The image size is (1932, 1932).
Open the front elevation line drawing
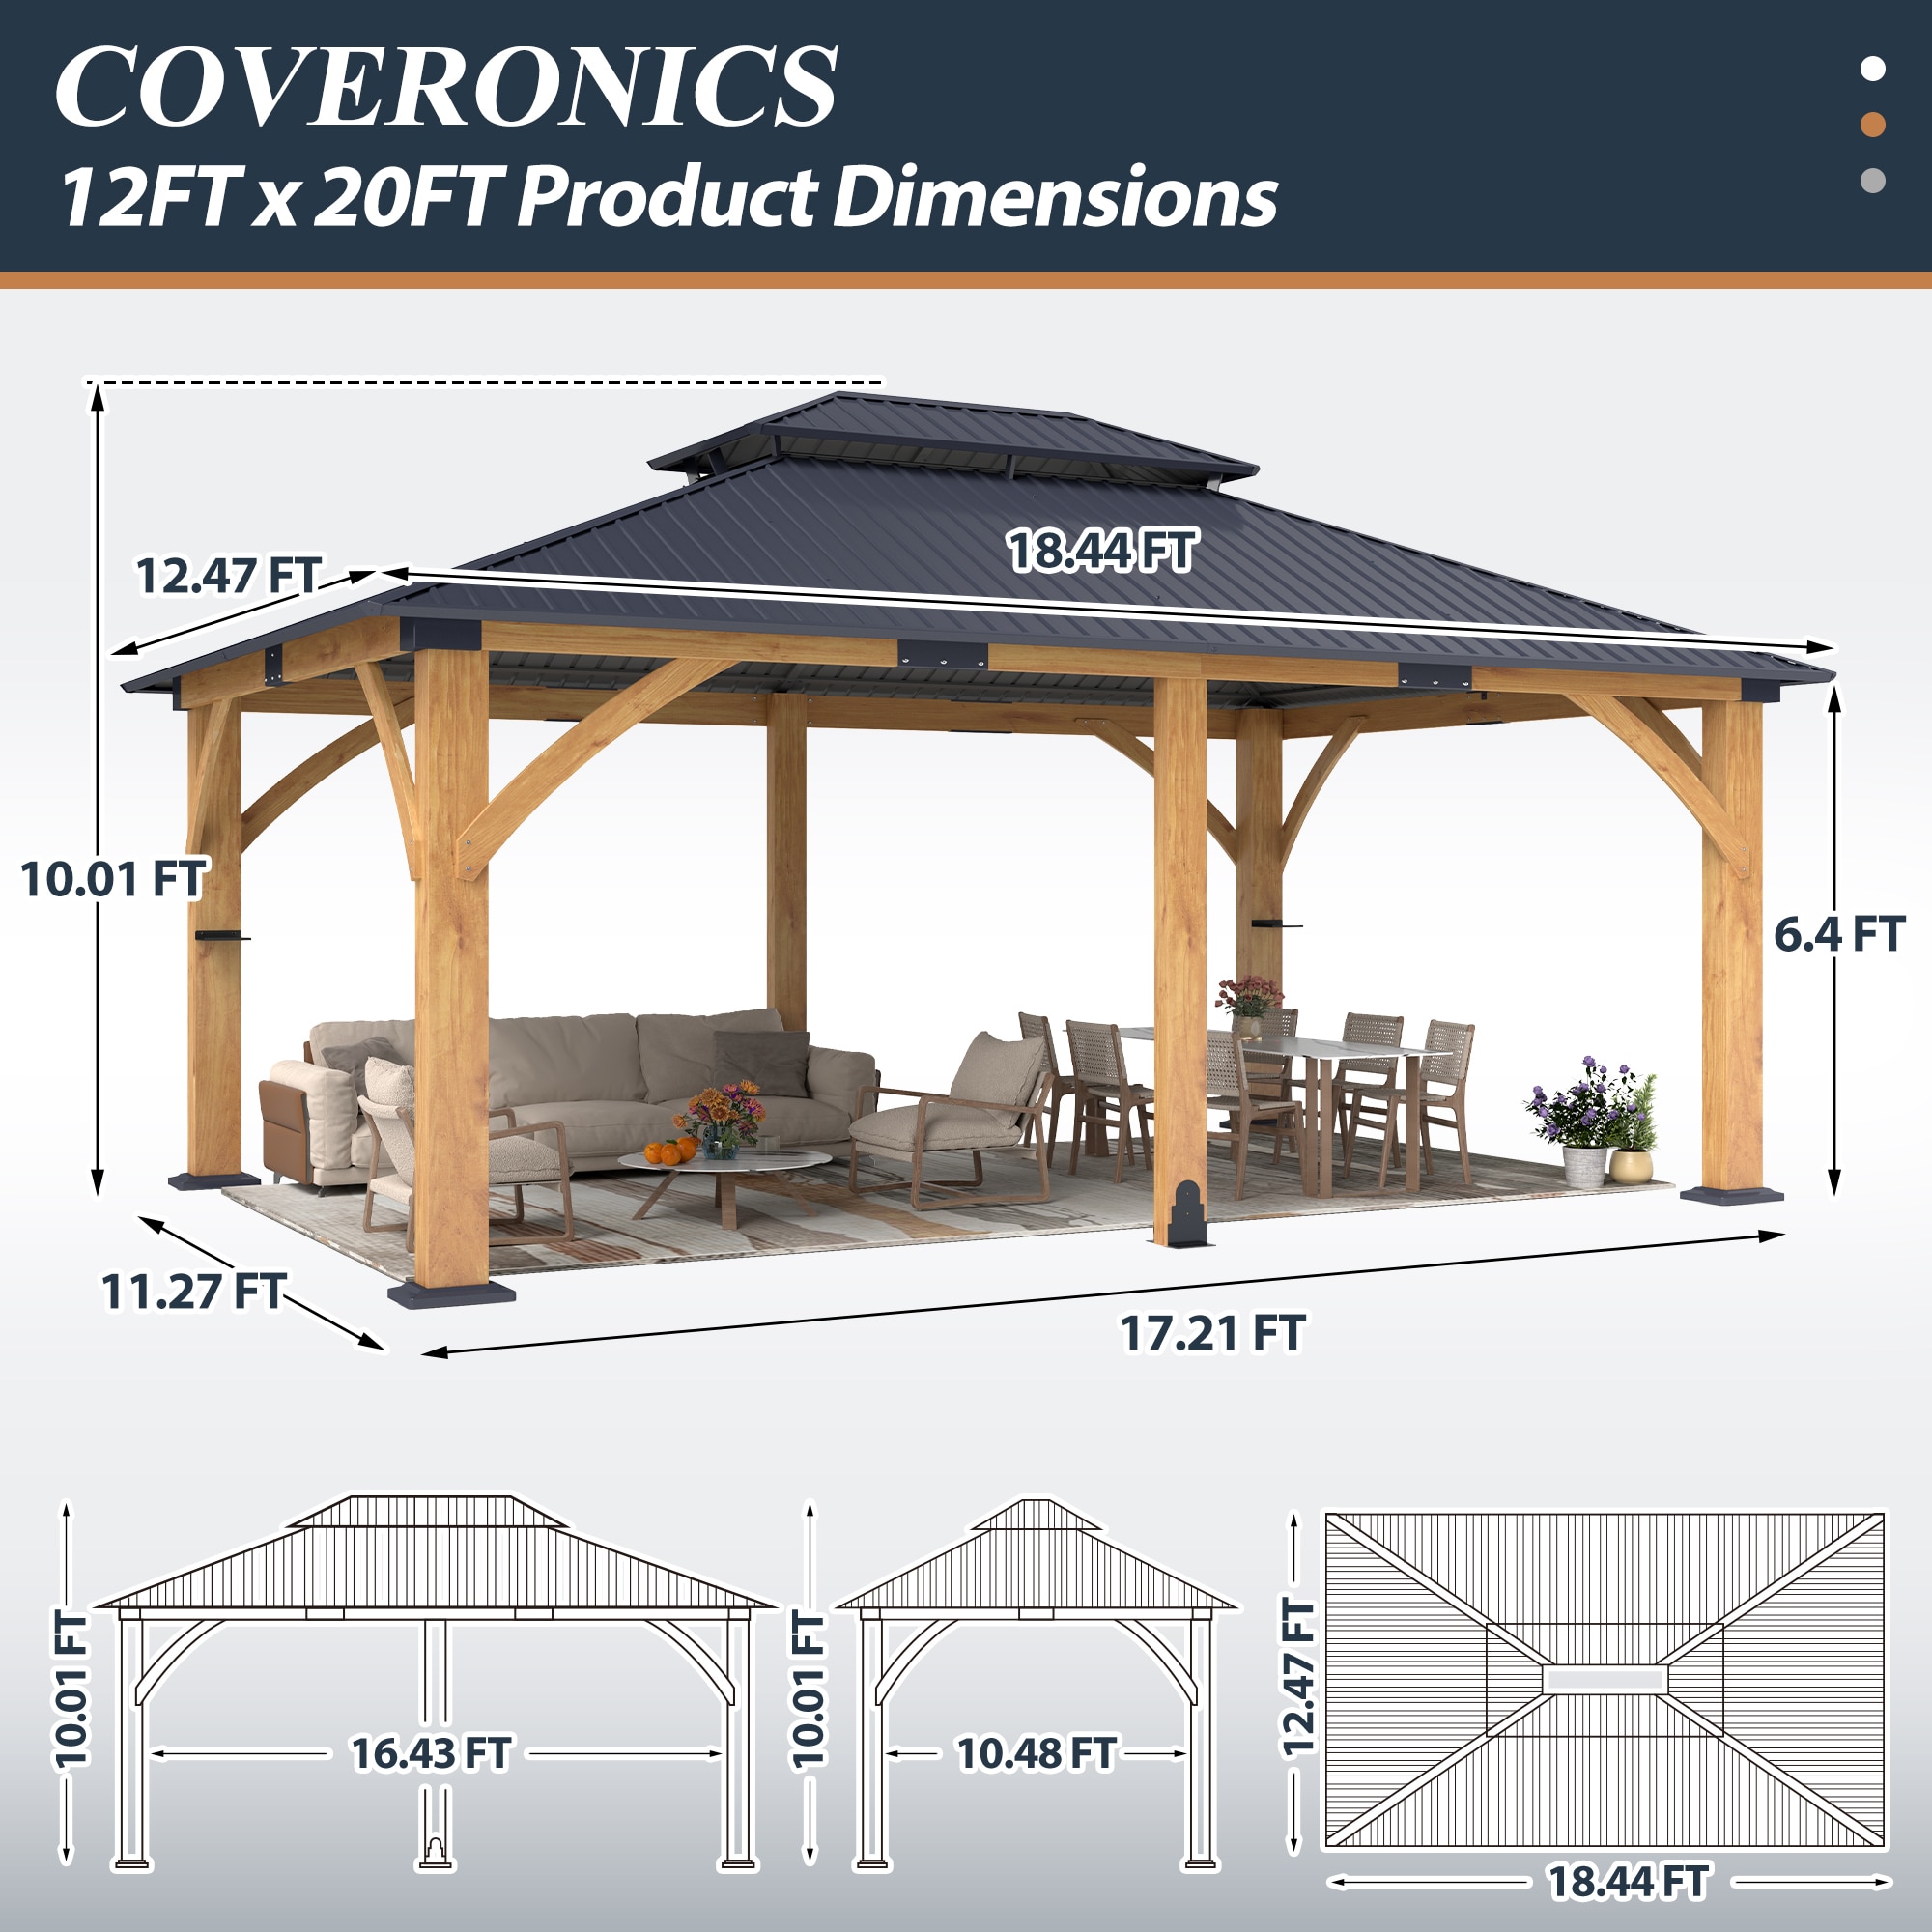point(434,1682)
